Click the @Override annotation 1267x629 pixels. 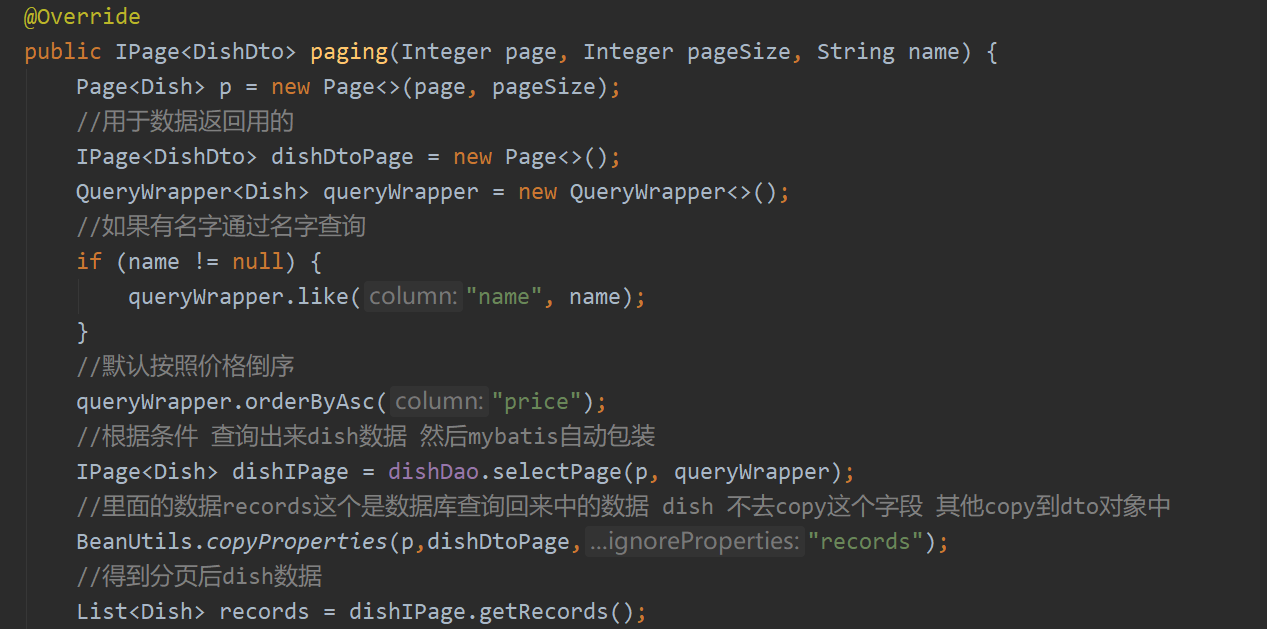point(82,17)
